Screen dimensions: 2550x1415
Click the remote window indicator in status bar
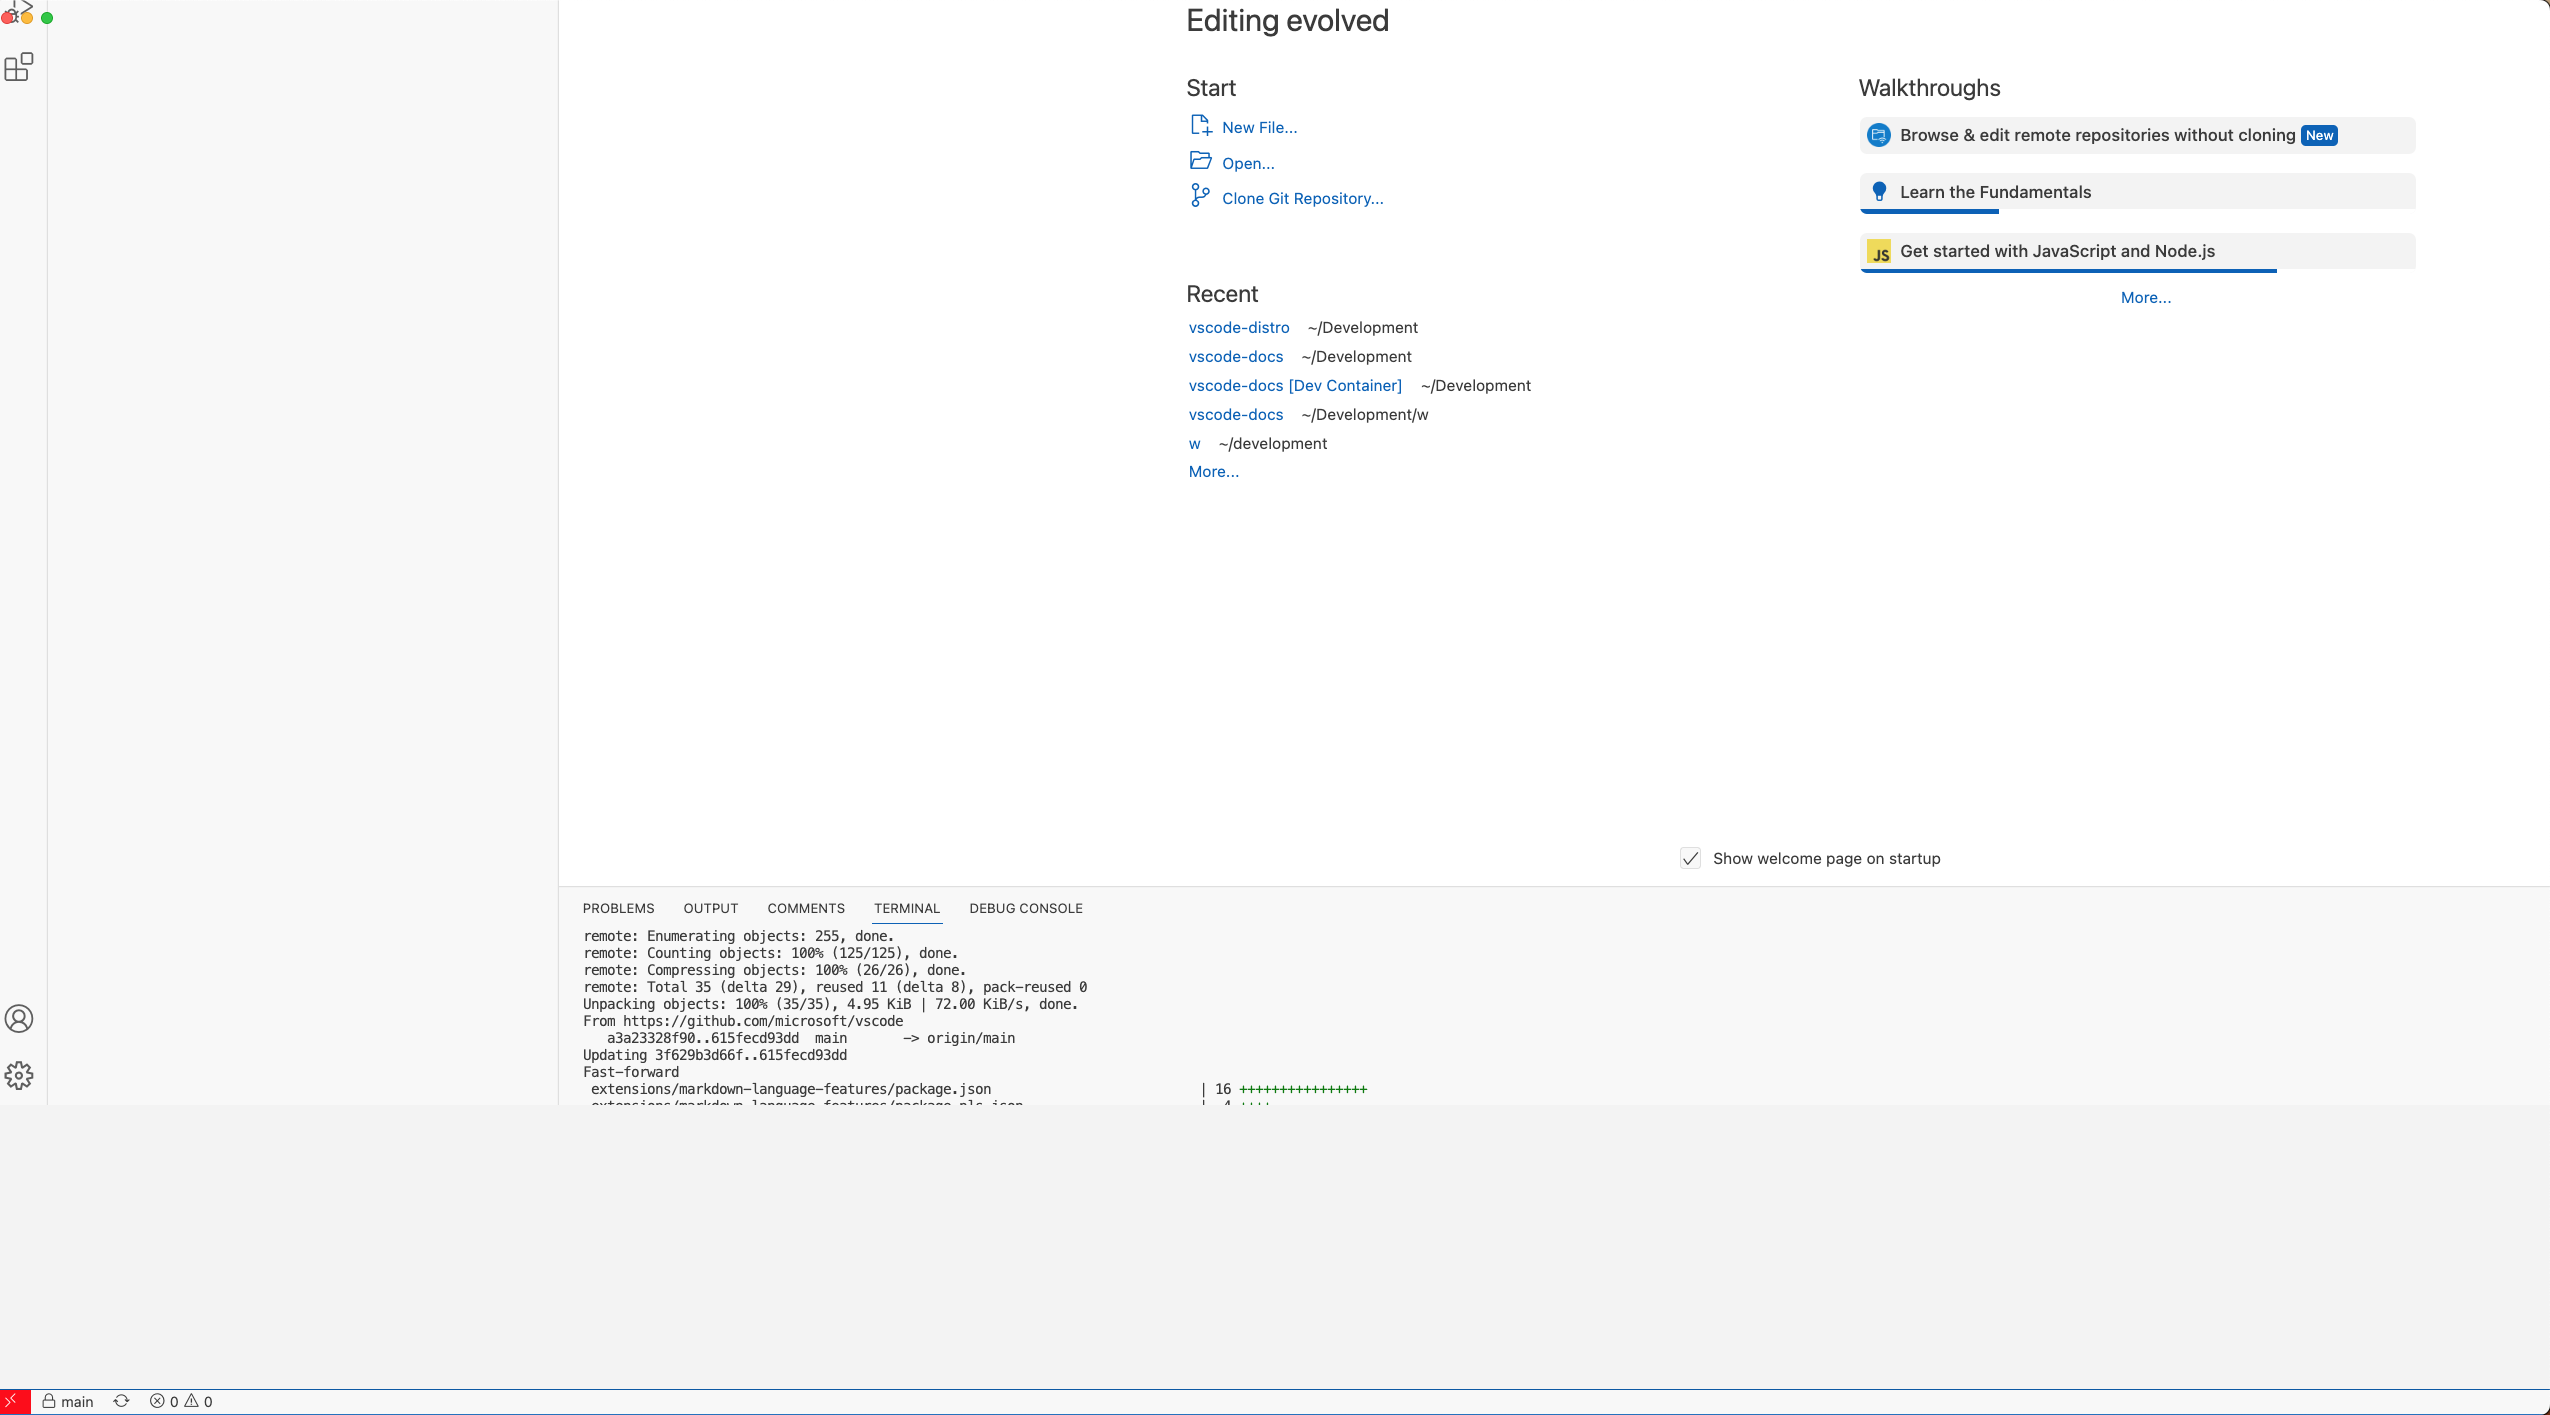(12, 1401)
